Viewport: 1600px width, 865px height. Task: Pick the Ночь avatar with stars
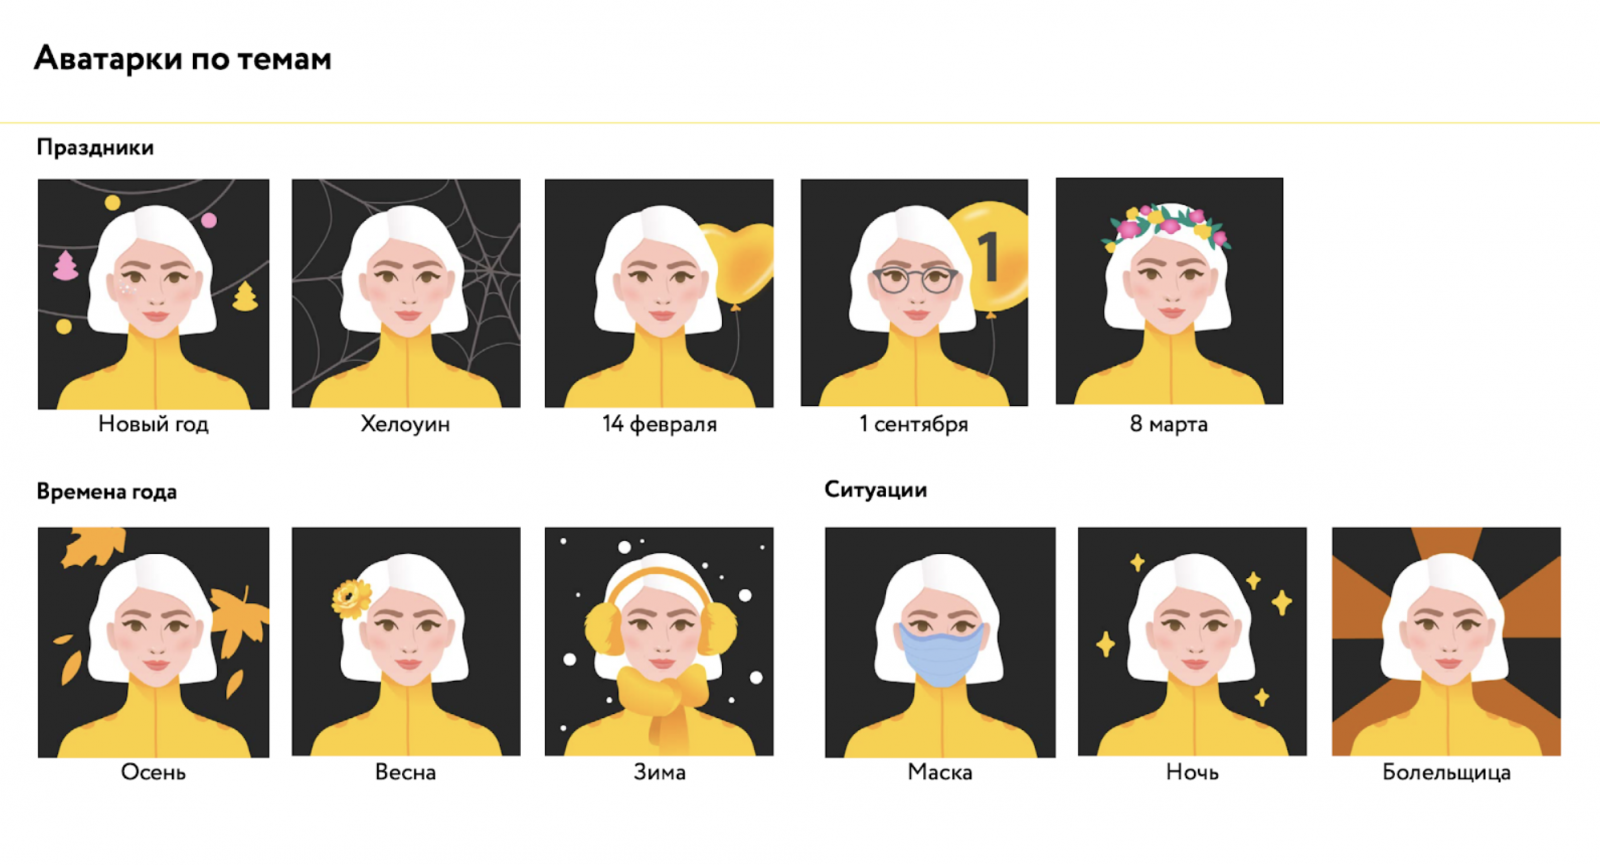(1192, 641)
